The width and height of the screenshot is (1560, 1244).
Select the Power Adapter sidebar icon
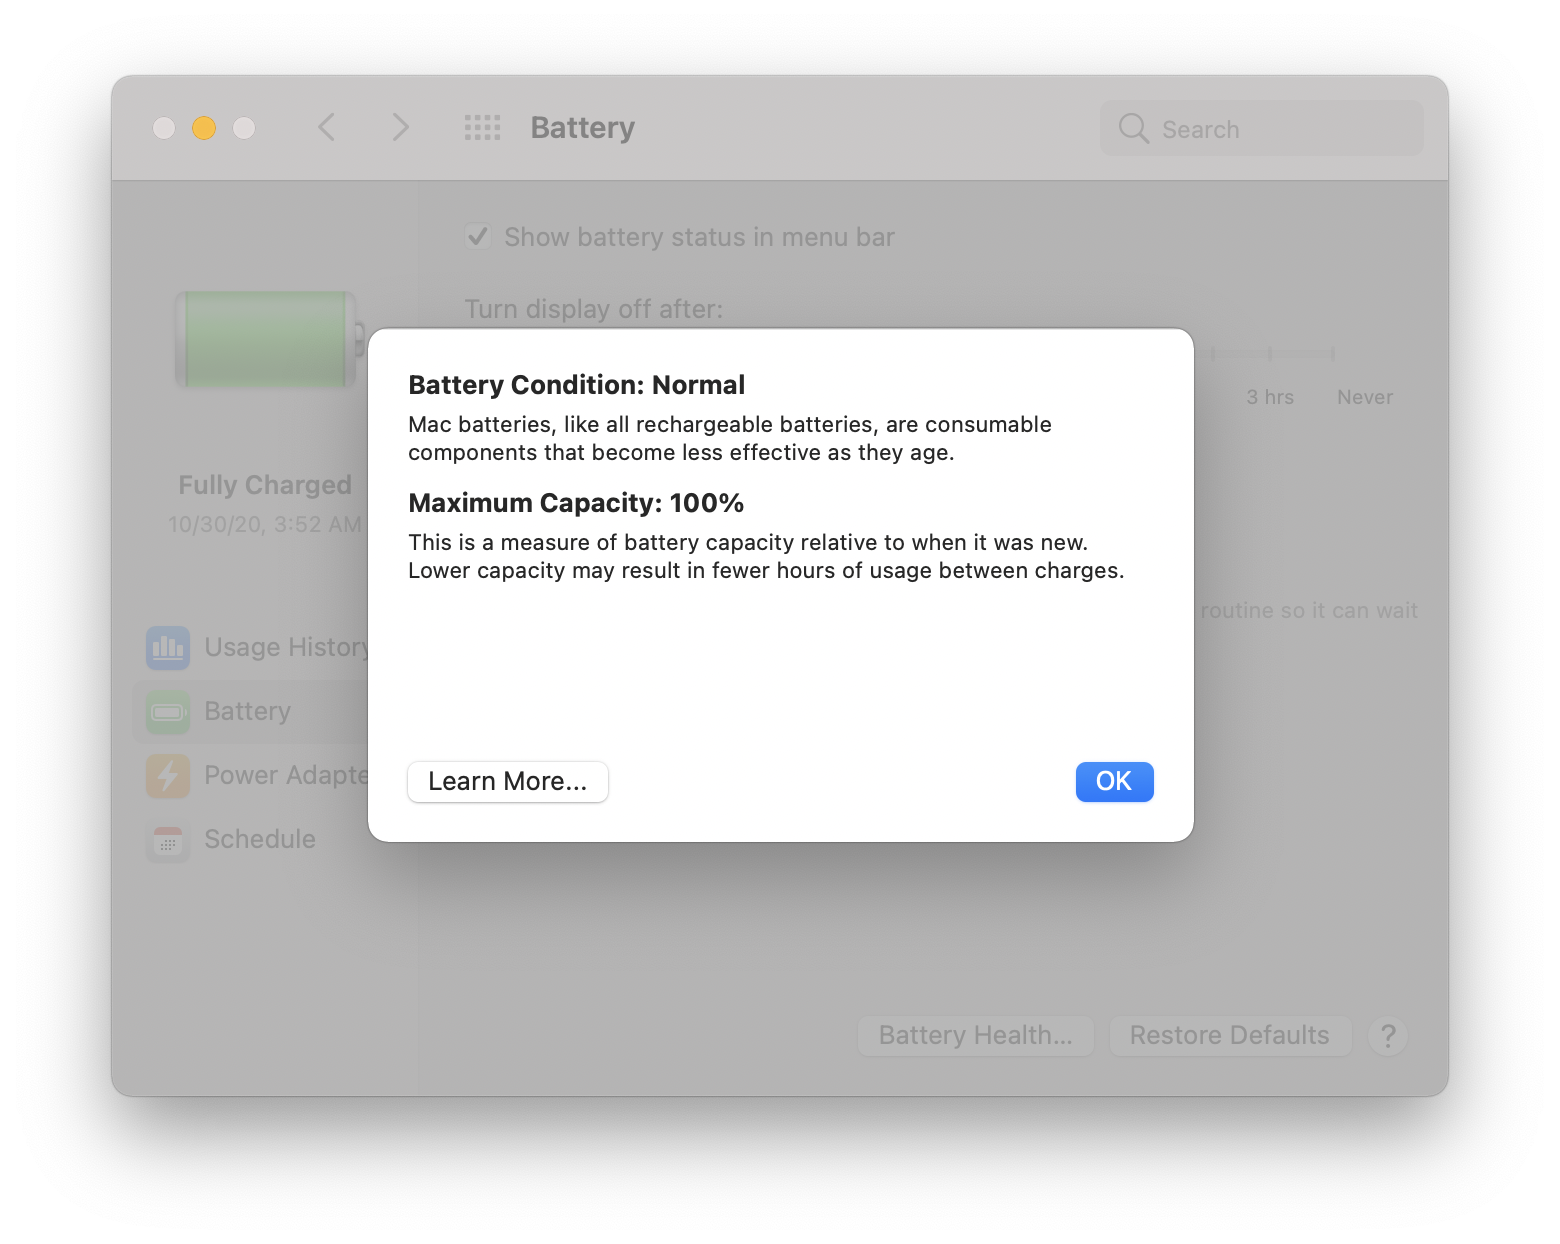click(x=167, y=775)
